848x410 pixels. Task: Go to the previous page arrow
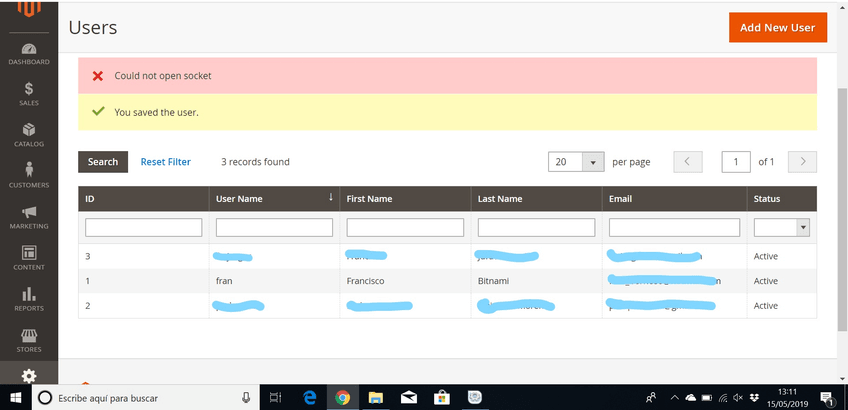point(688,162)
